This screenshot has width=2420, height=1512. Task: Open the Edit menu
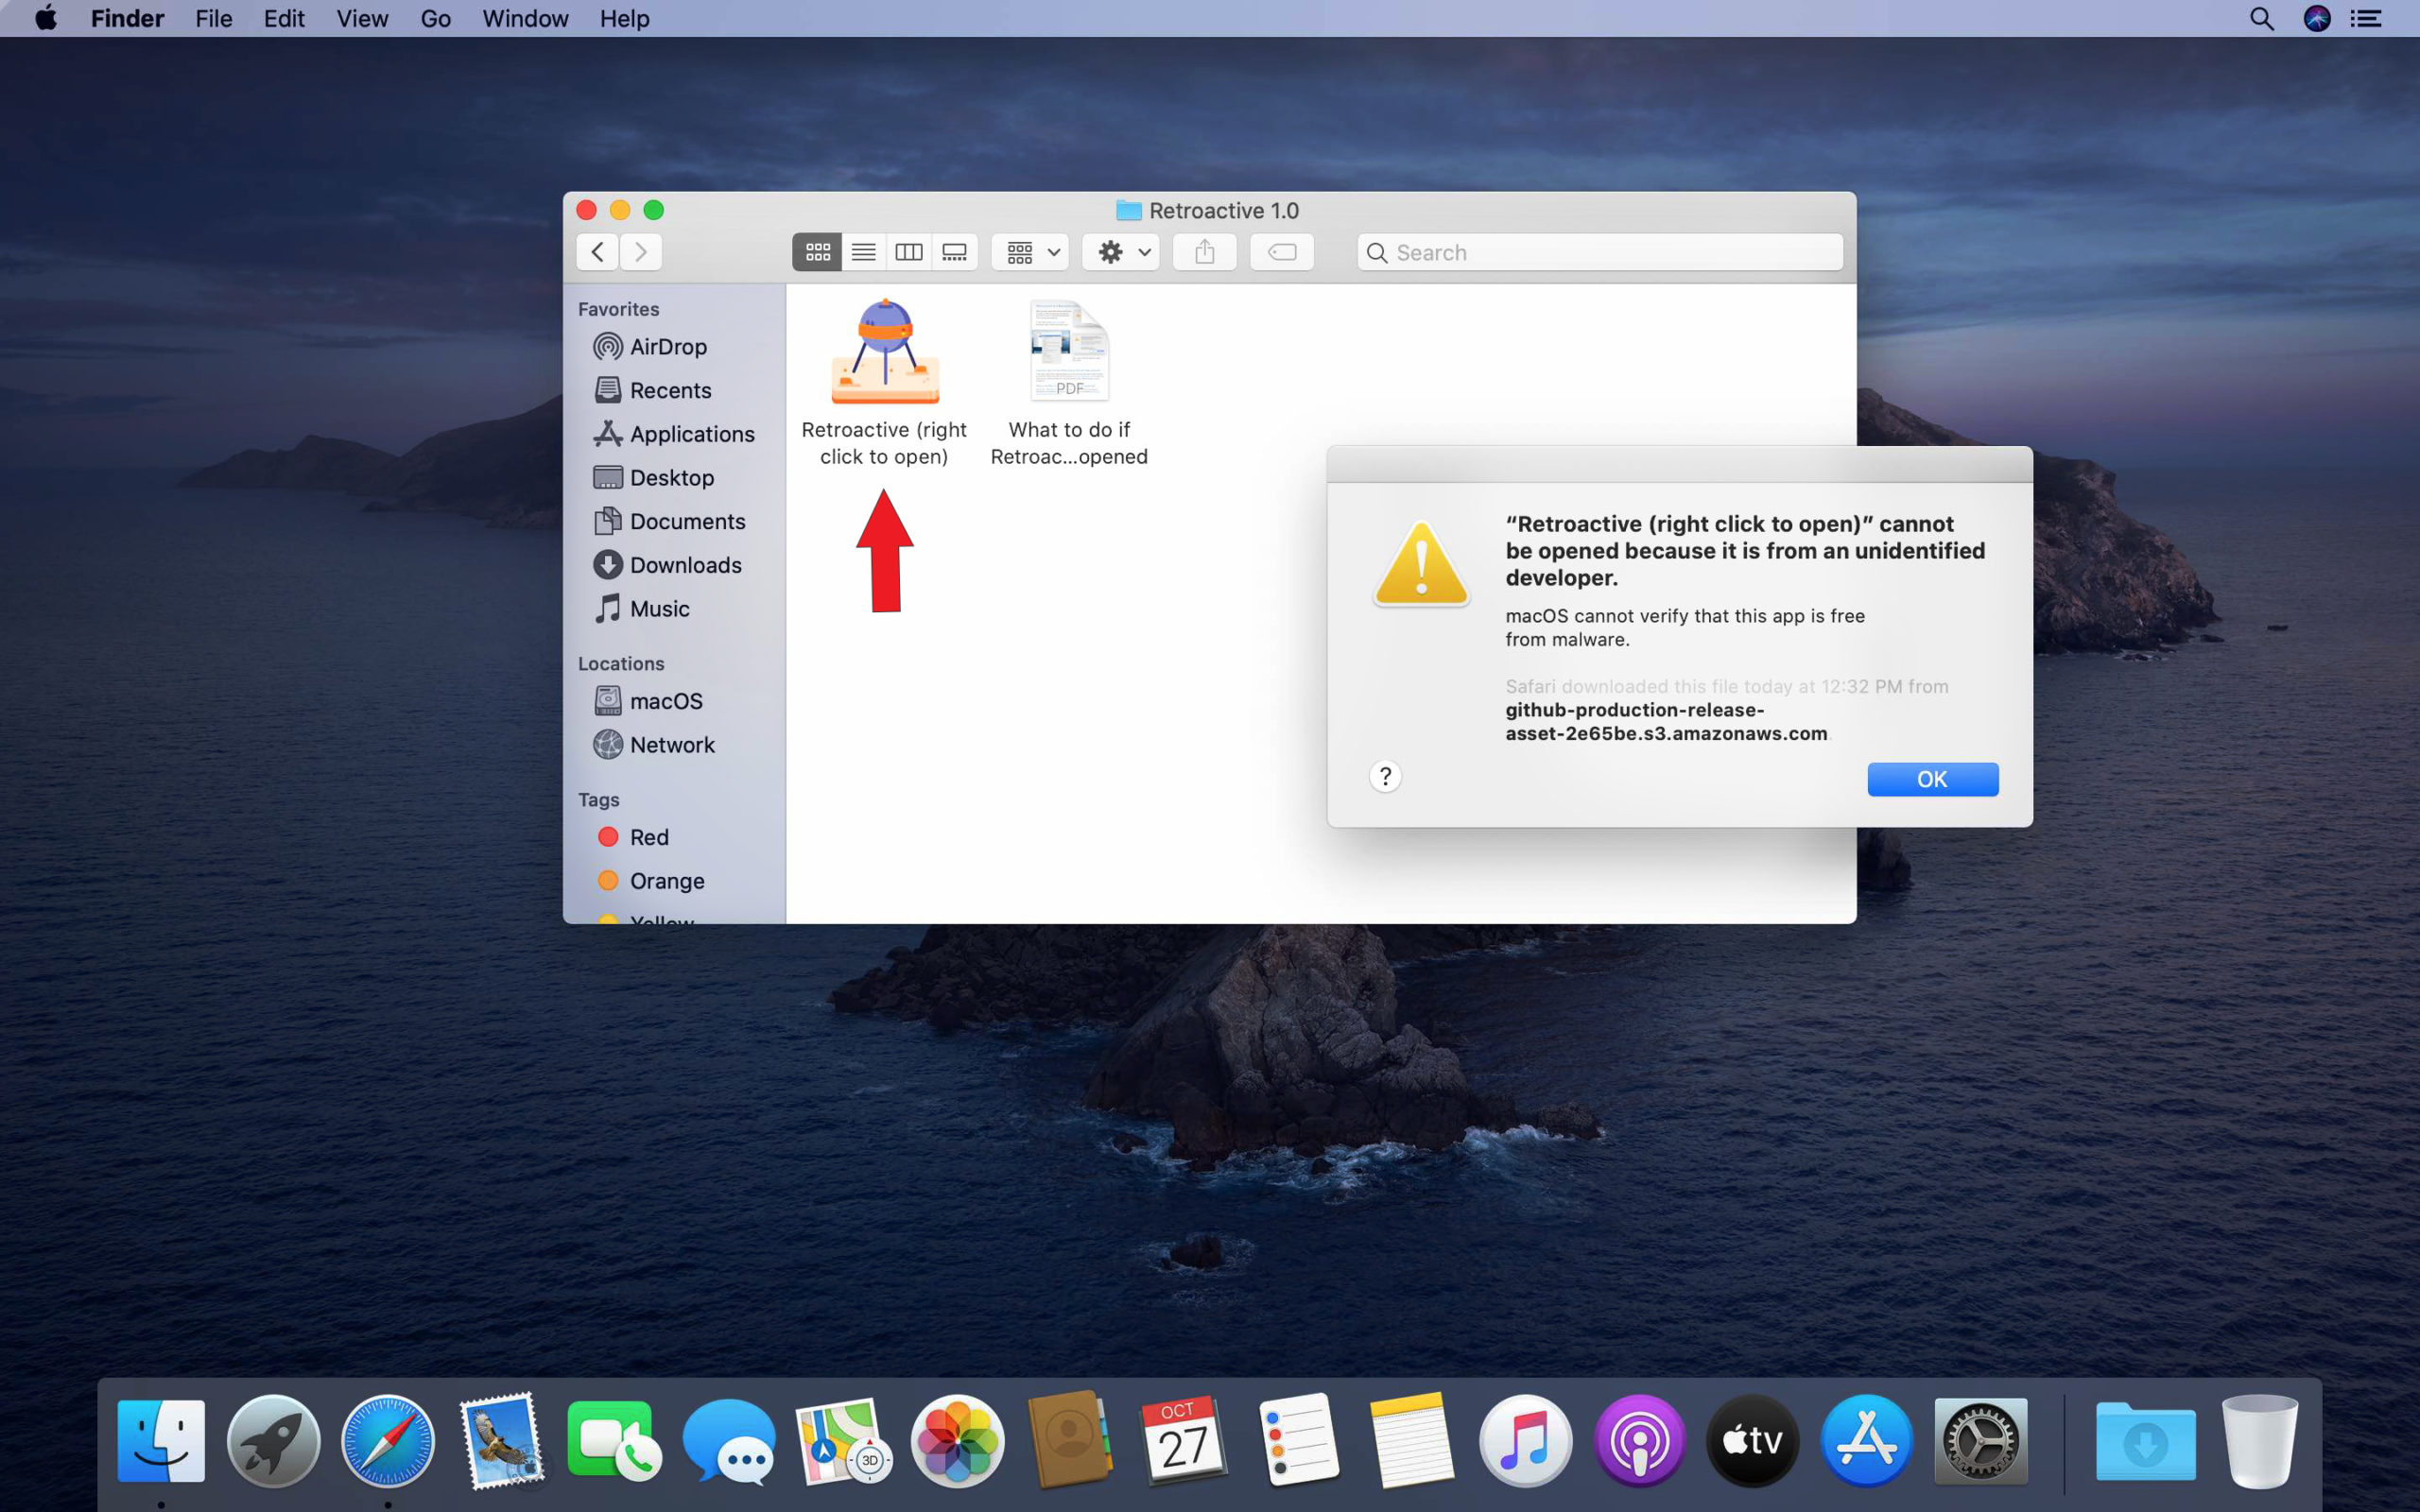(284, 18)
